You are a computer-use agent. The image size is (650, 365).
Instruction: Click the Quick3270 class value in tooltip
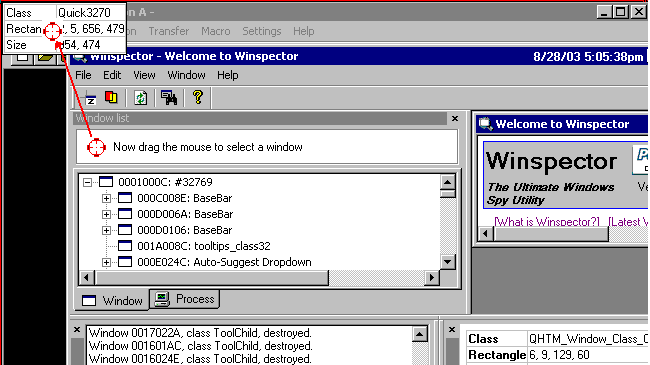click(x=84, y=13)
